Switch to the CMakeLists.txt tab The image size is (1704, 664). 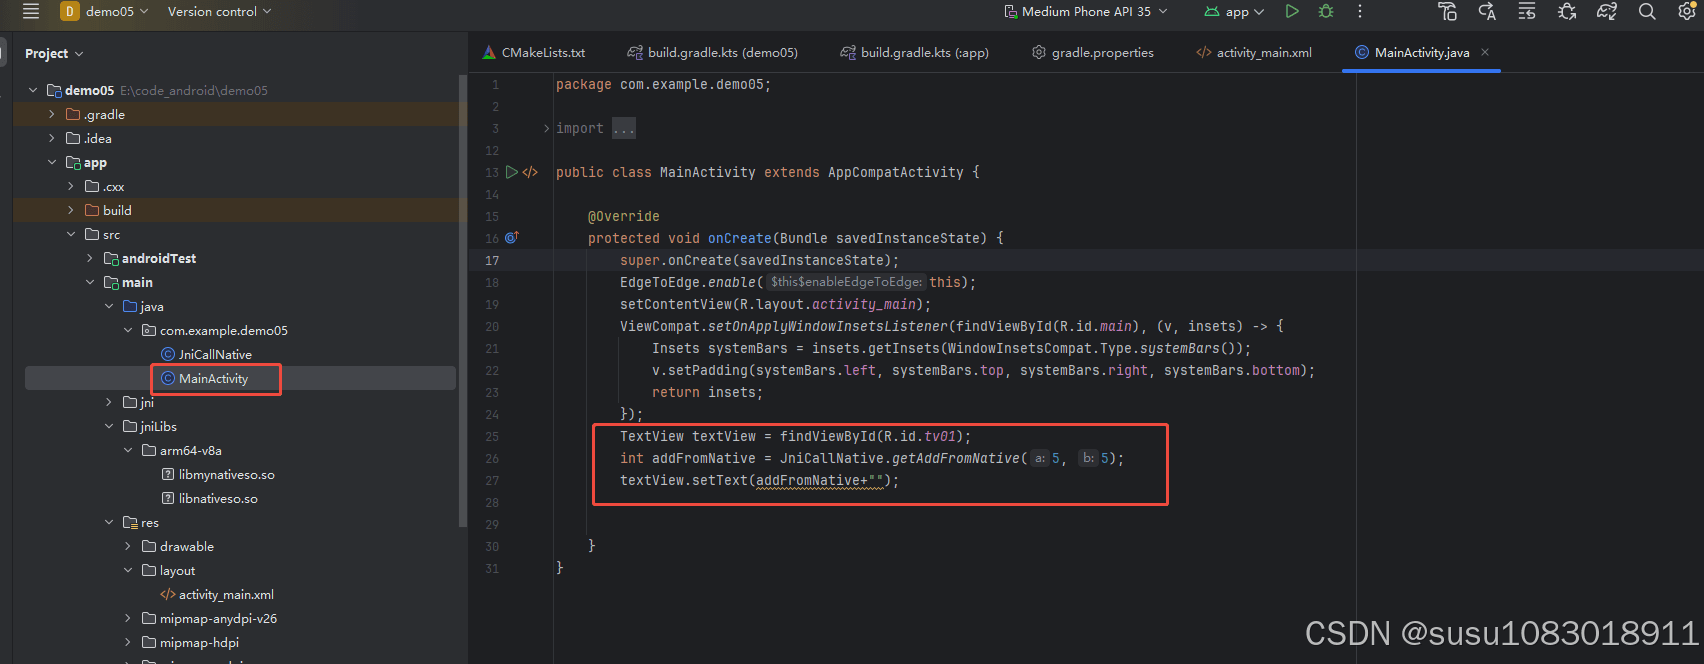pos(534,52)
